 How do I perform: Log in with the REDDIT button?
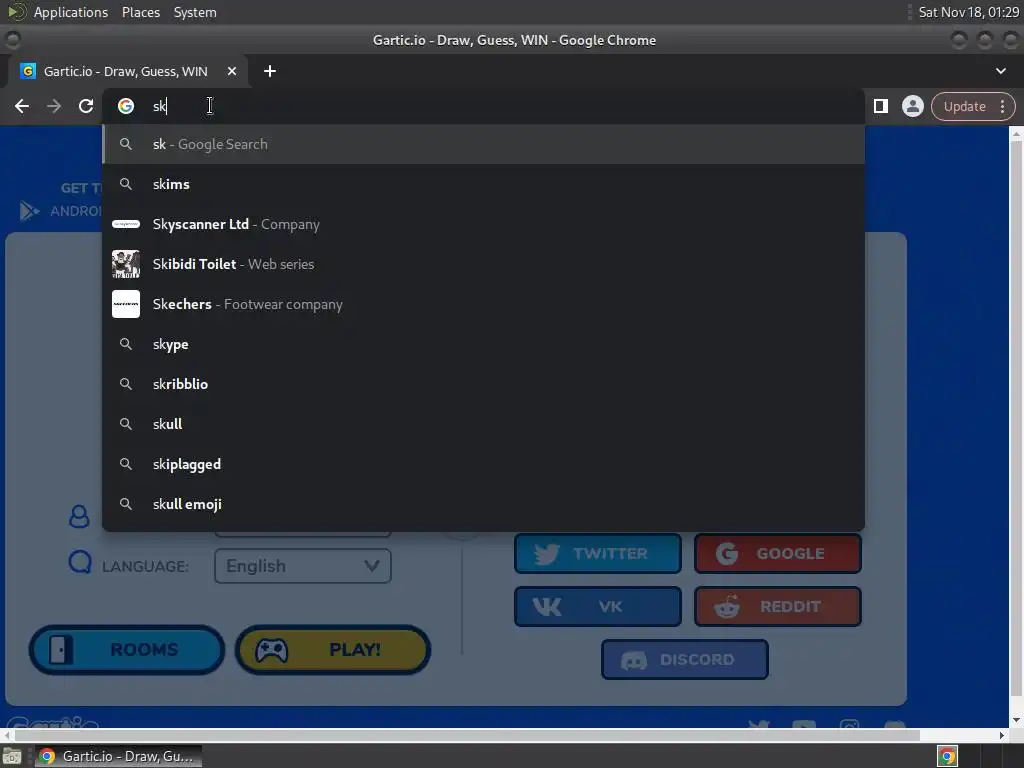778,607
